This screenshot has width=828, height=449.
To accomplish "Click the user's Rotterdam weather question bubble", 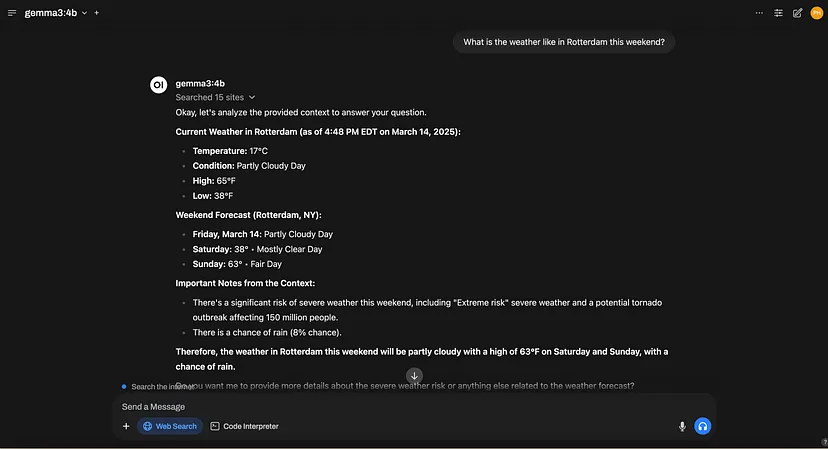I will 564,42.
